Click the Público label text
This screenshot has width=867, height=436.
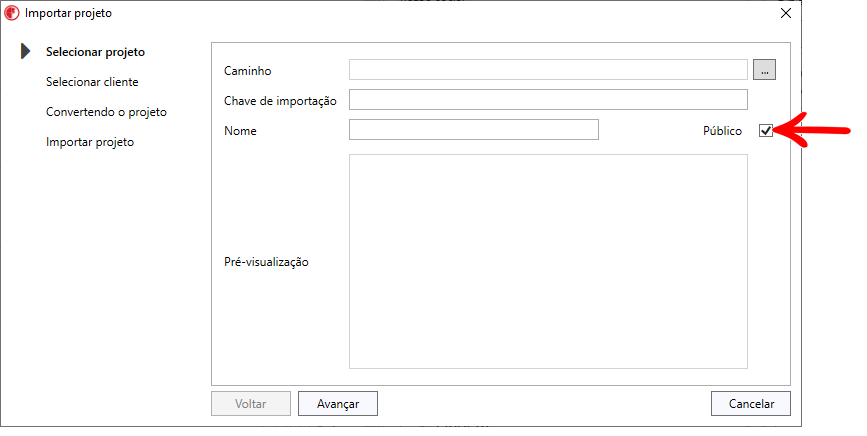tap(722, 131)
